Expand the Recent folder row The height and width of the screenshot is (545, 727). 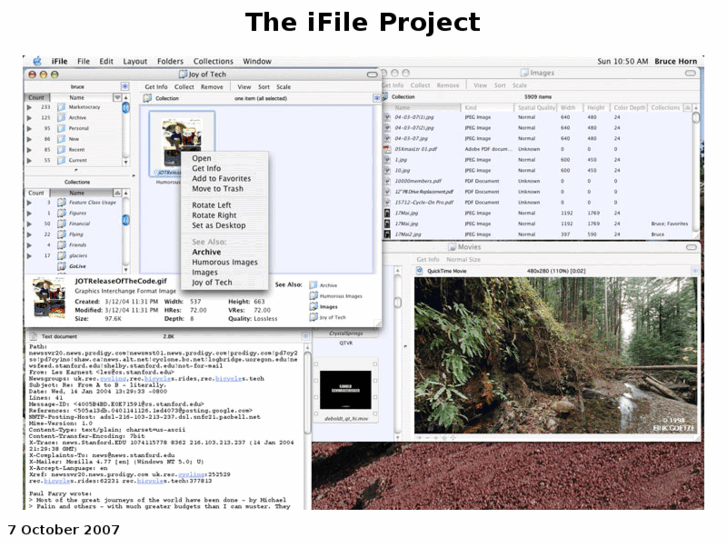click(x=30, y=150)
